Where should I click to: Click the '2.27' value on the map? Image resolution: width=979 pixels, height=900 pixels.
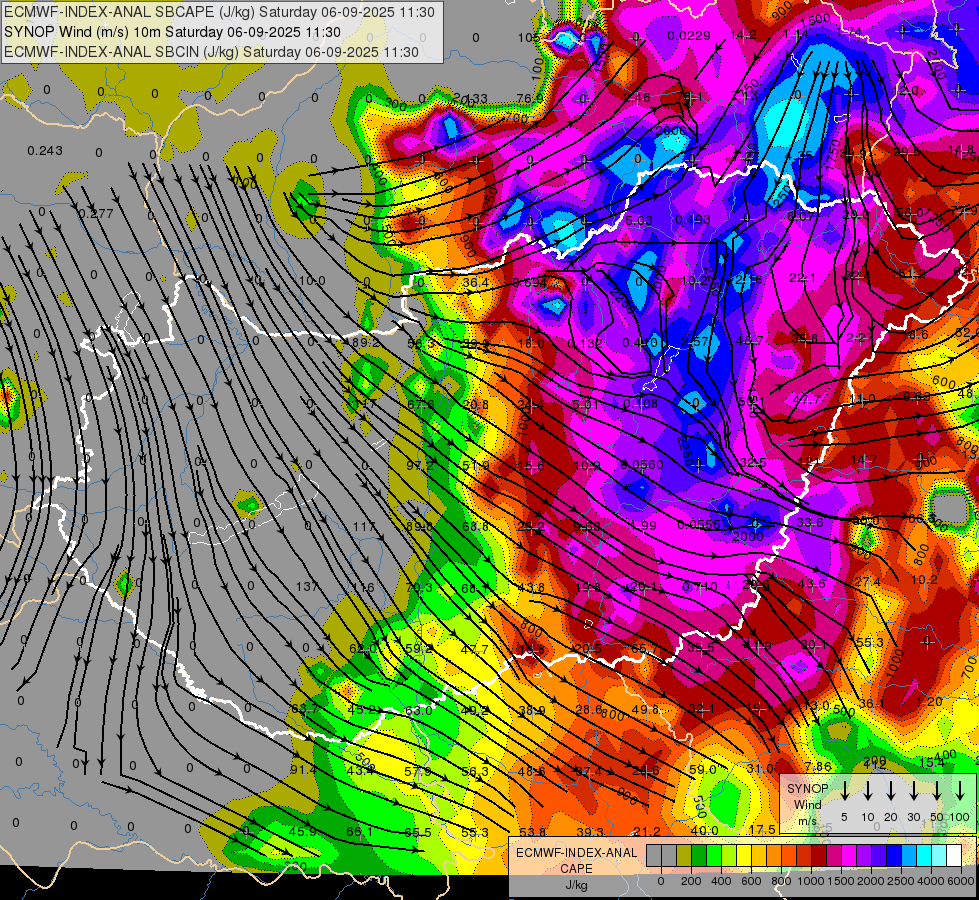tap(859, 338)
